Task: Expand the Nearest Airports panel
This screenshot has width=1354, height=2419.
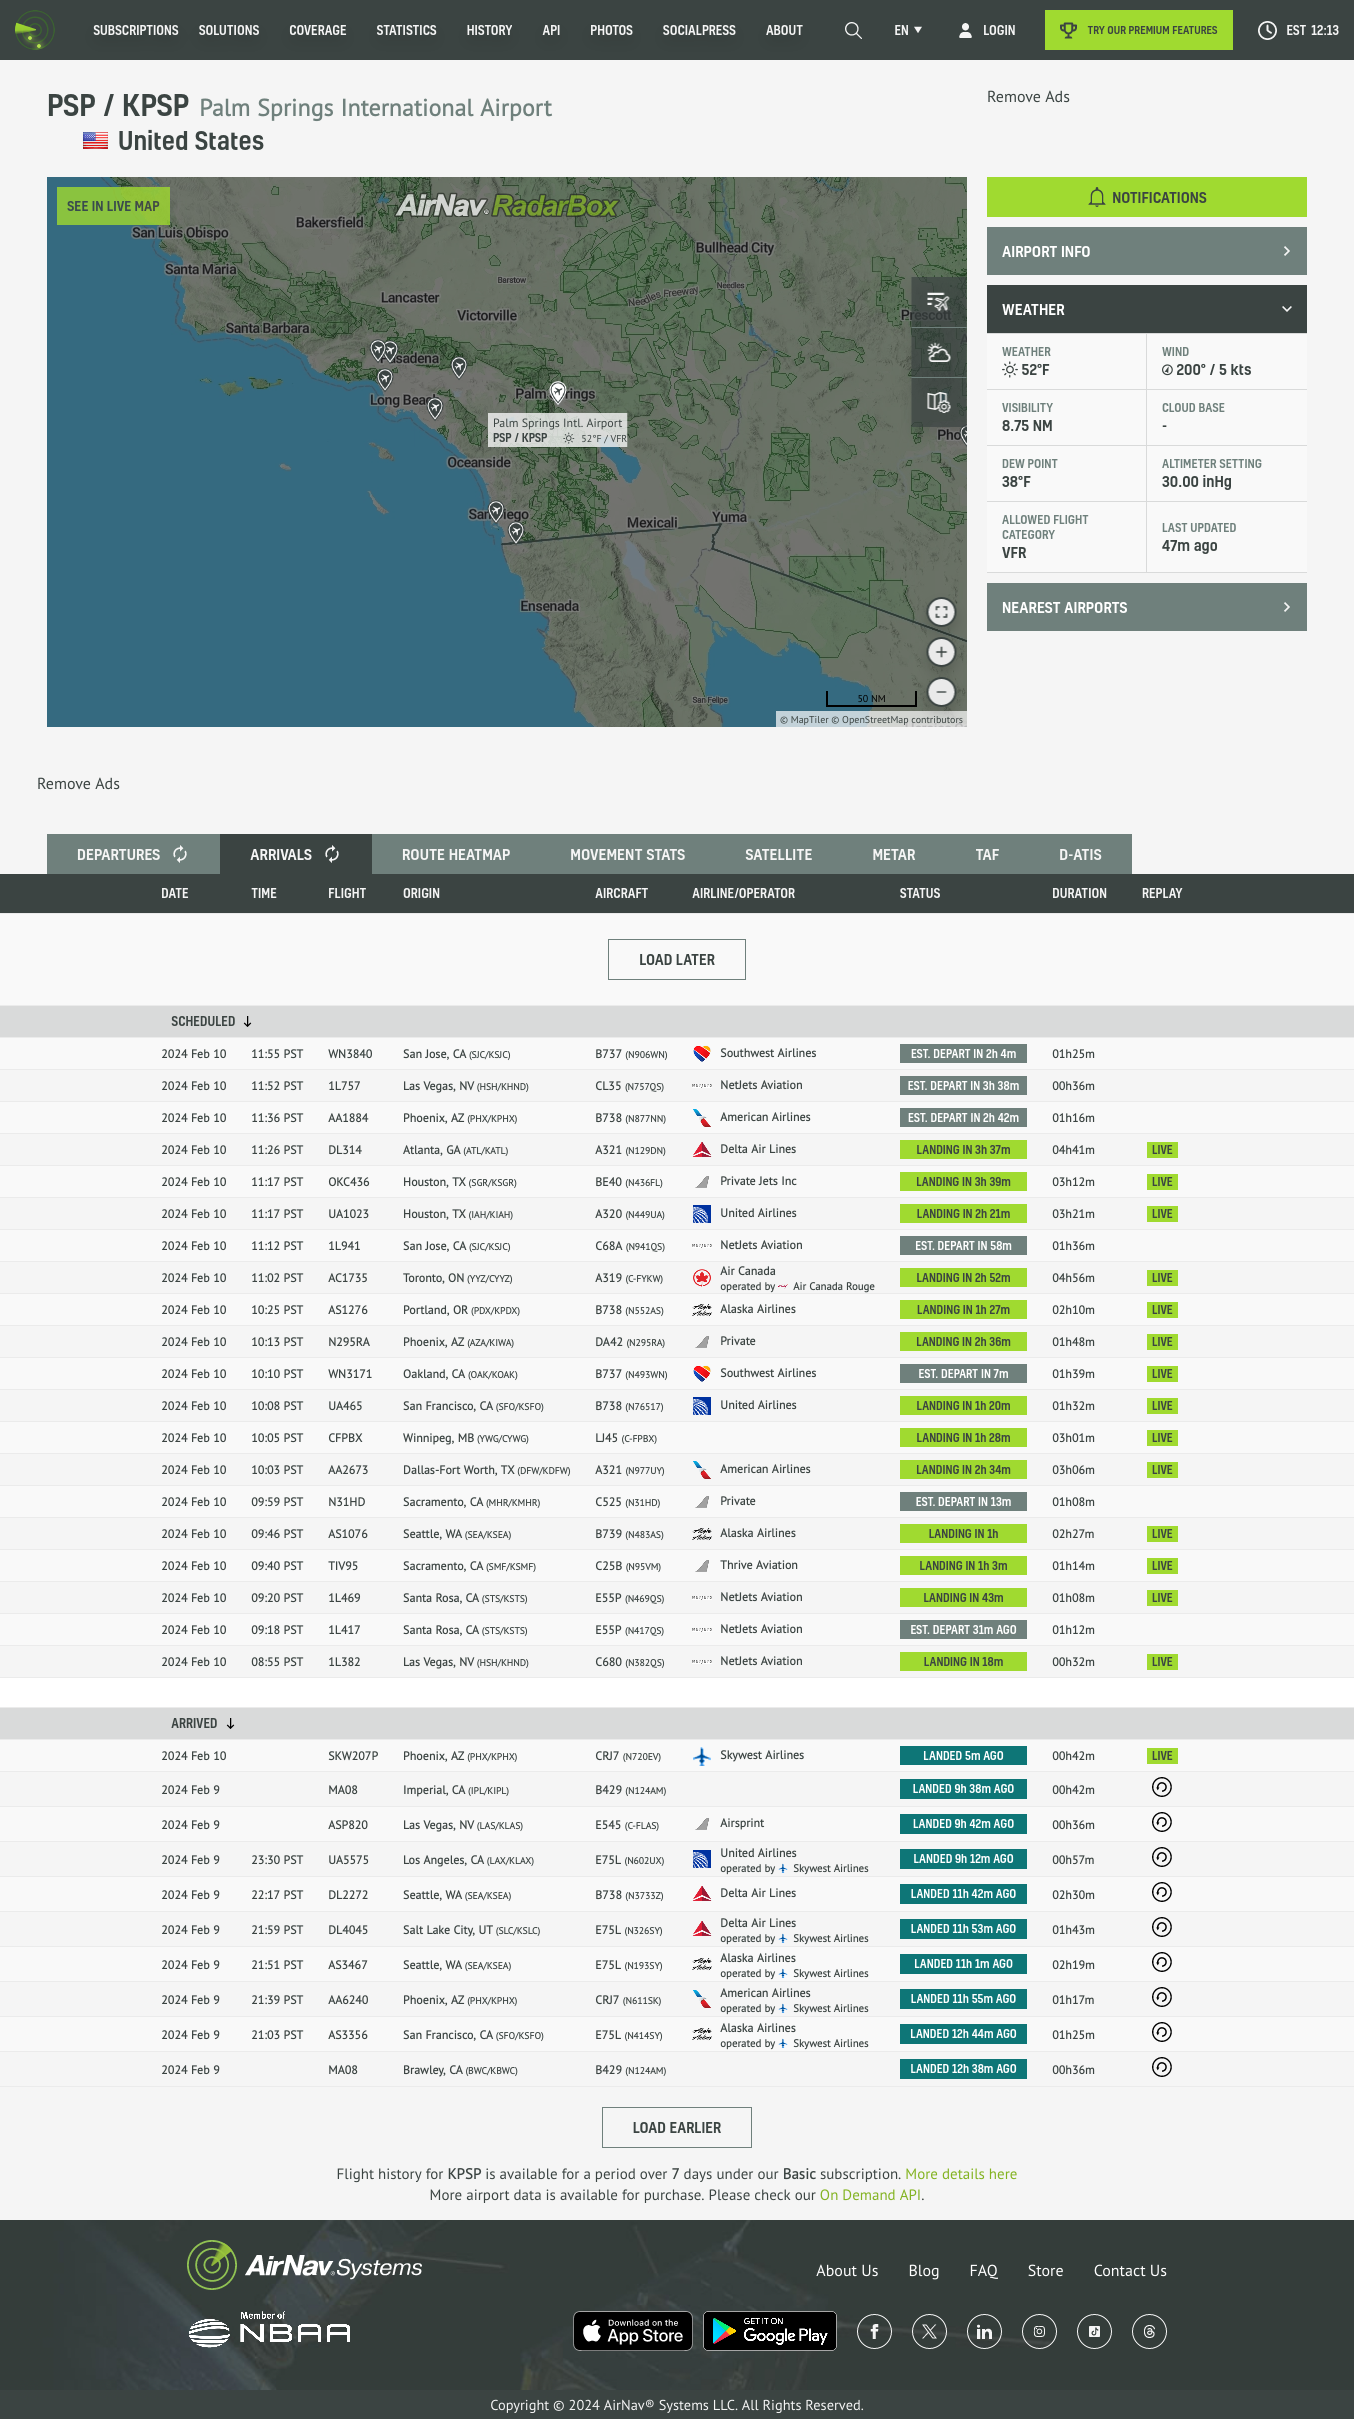Action: pyautogui.click(x=1146, y=607)
